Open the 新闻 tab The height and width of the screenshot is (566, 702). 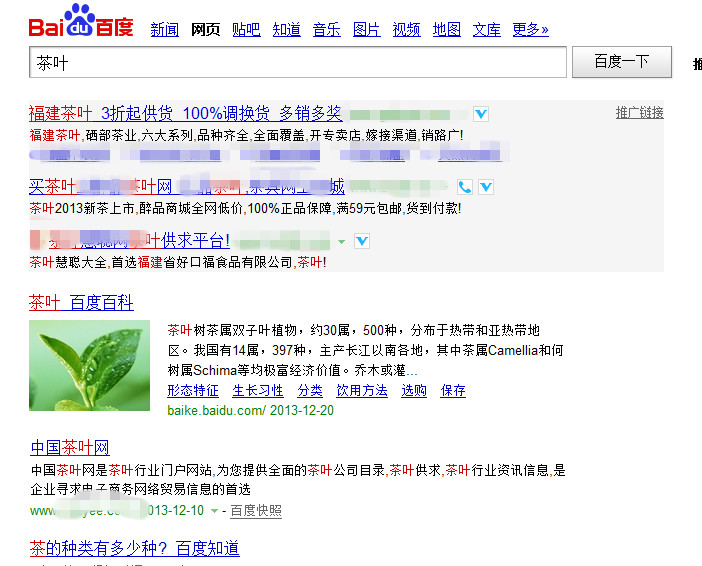(164, 30)
